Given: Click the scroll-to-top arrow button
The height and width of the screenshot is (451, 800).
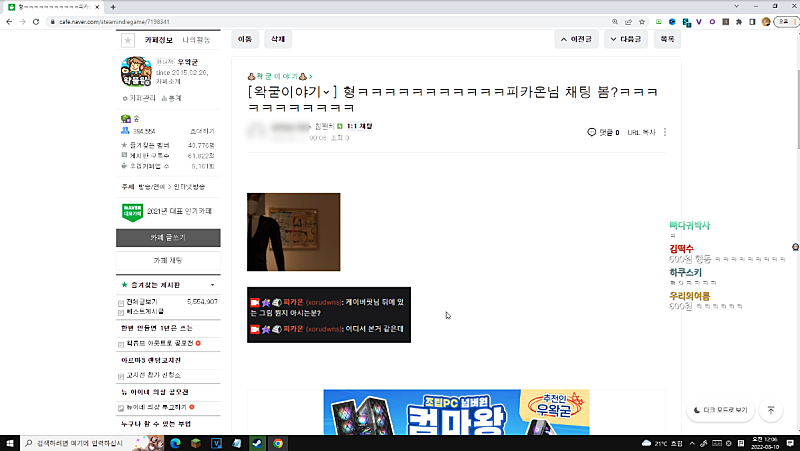Looking at the screenshot, I should click(x=771, y=410).
